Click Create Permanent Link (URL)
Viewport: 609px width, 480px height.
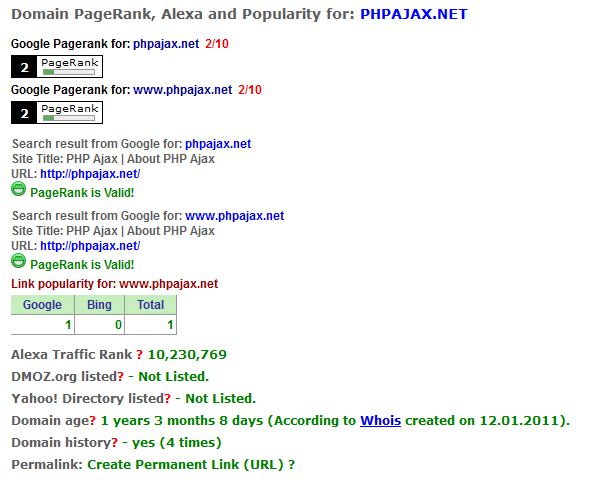tap(185, 464)
